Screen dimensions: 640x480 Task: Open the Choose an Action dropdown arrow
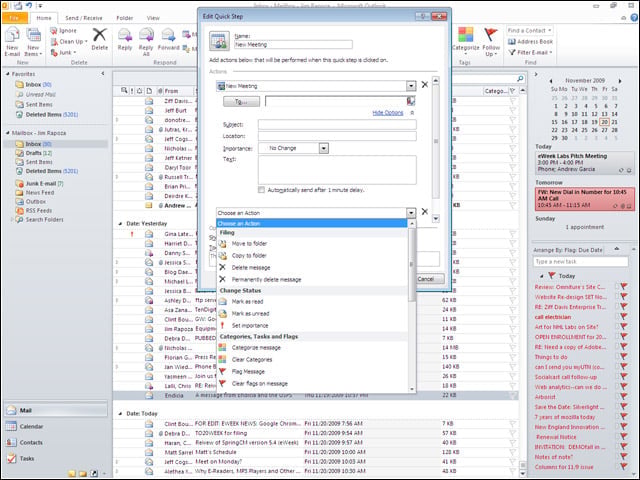(411, 213)
